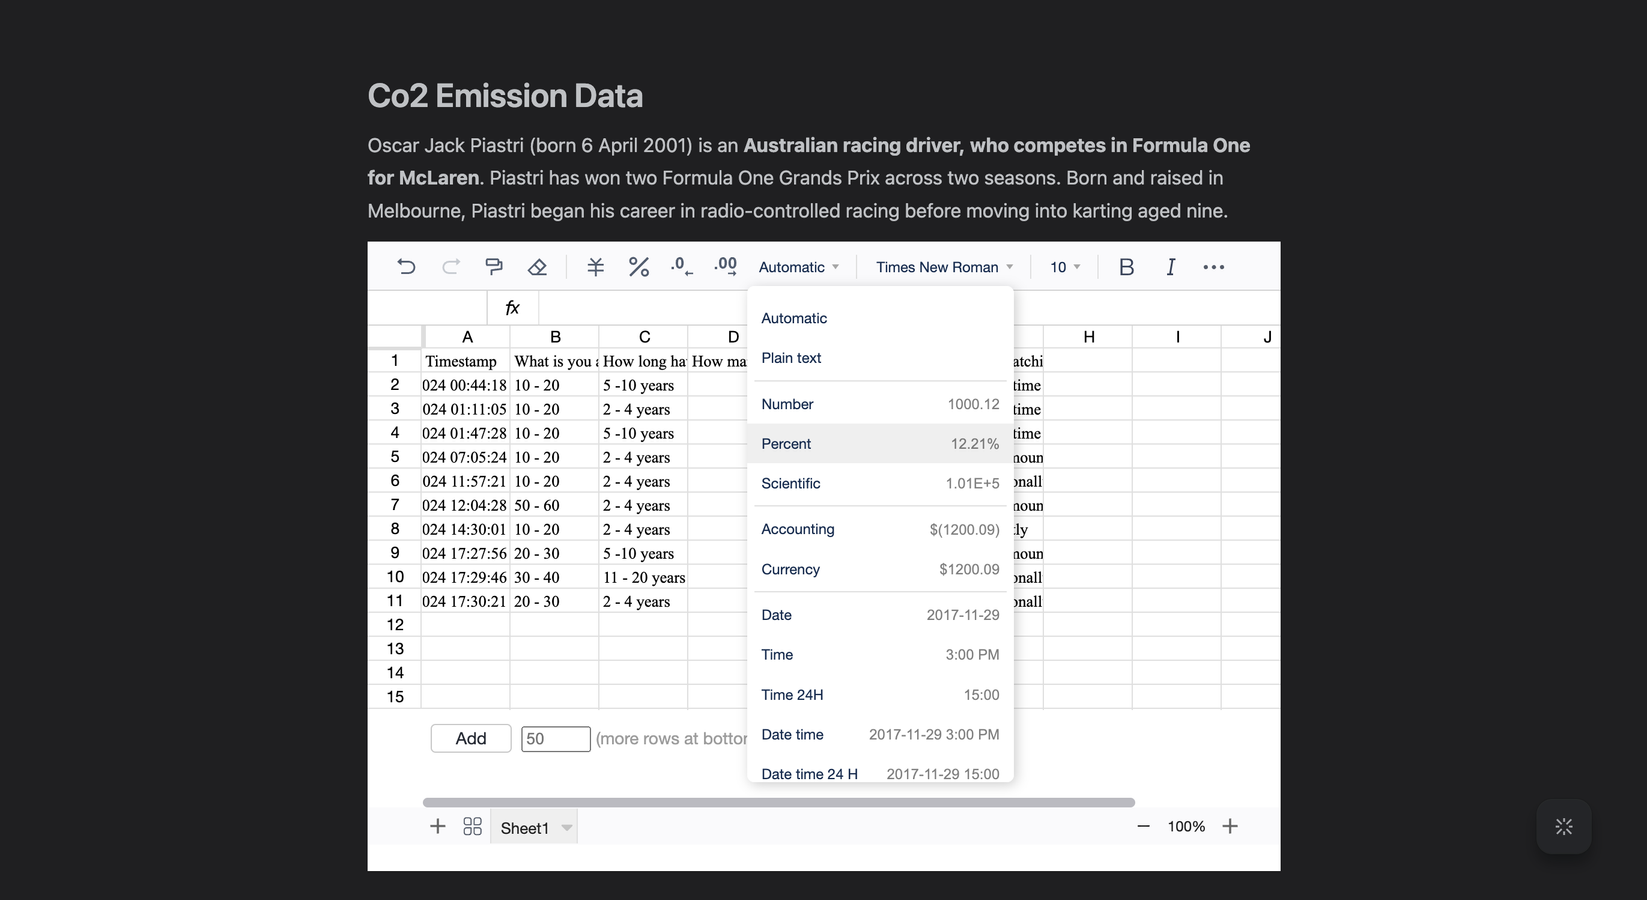This screenshot has width=1647, height=900.
Task: Select column A header
Action: pos(467,337)
